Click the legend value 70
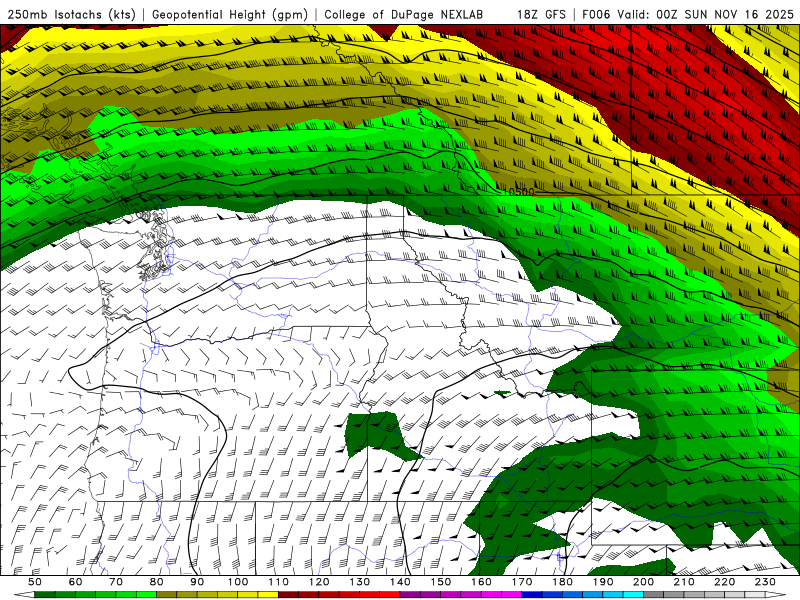The width and height of the screenshot is (800, 600). click(x=116, y=582)
